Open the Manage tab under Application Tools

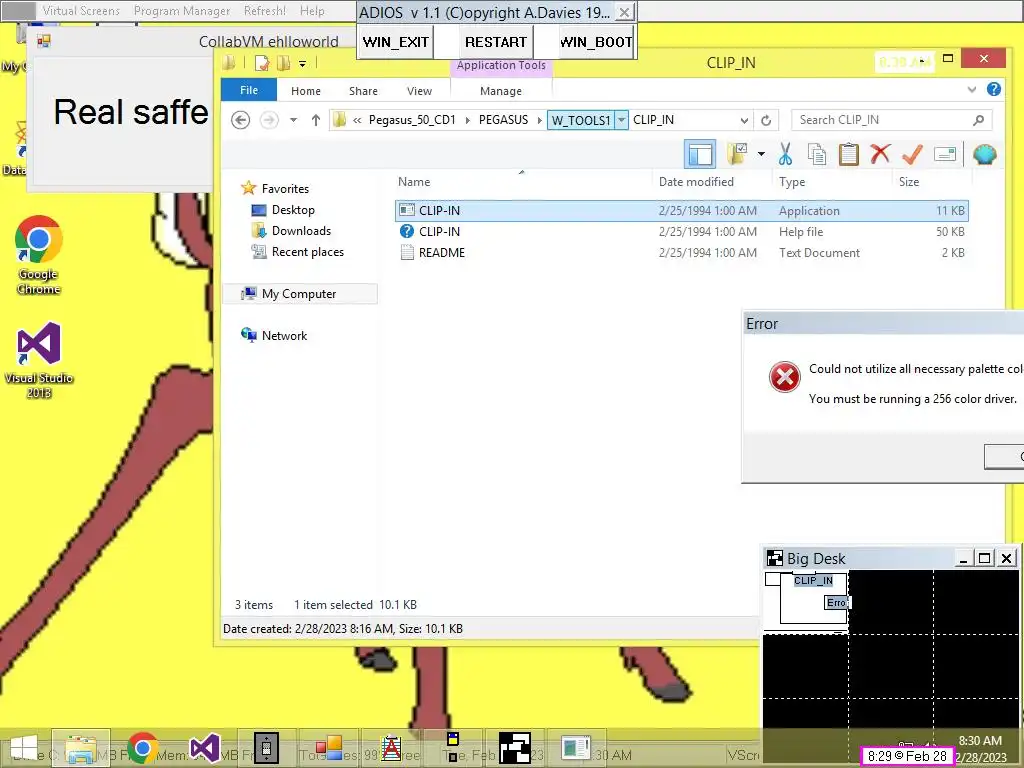point(501,91)
